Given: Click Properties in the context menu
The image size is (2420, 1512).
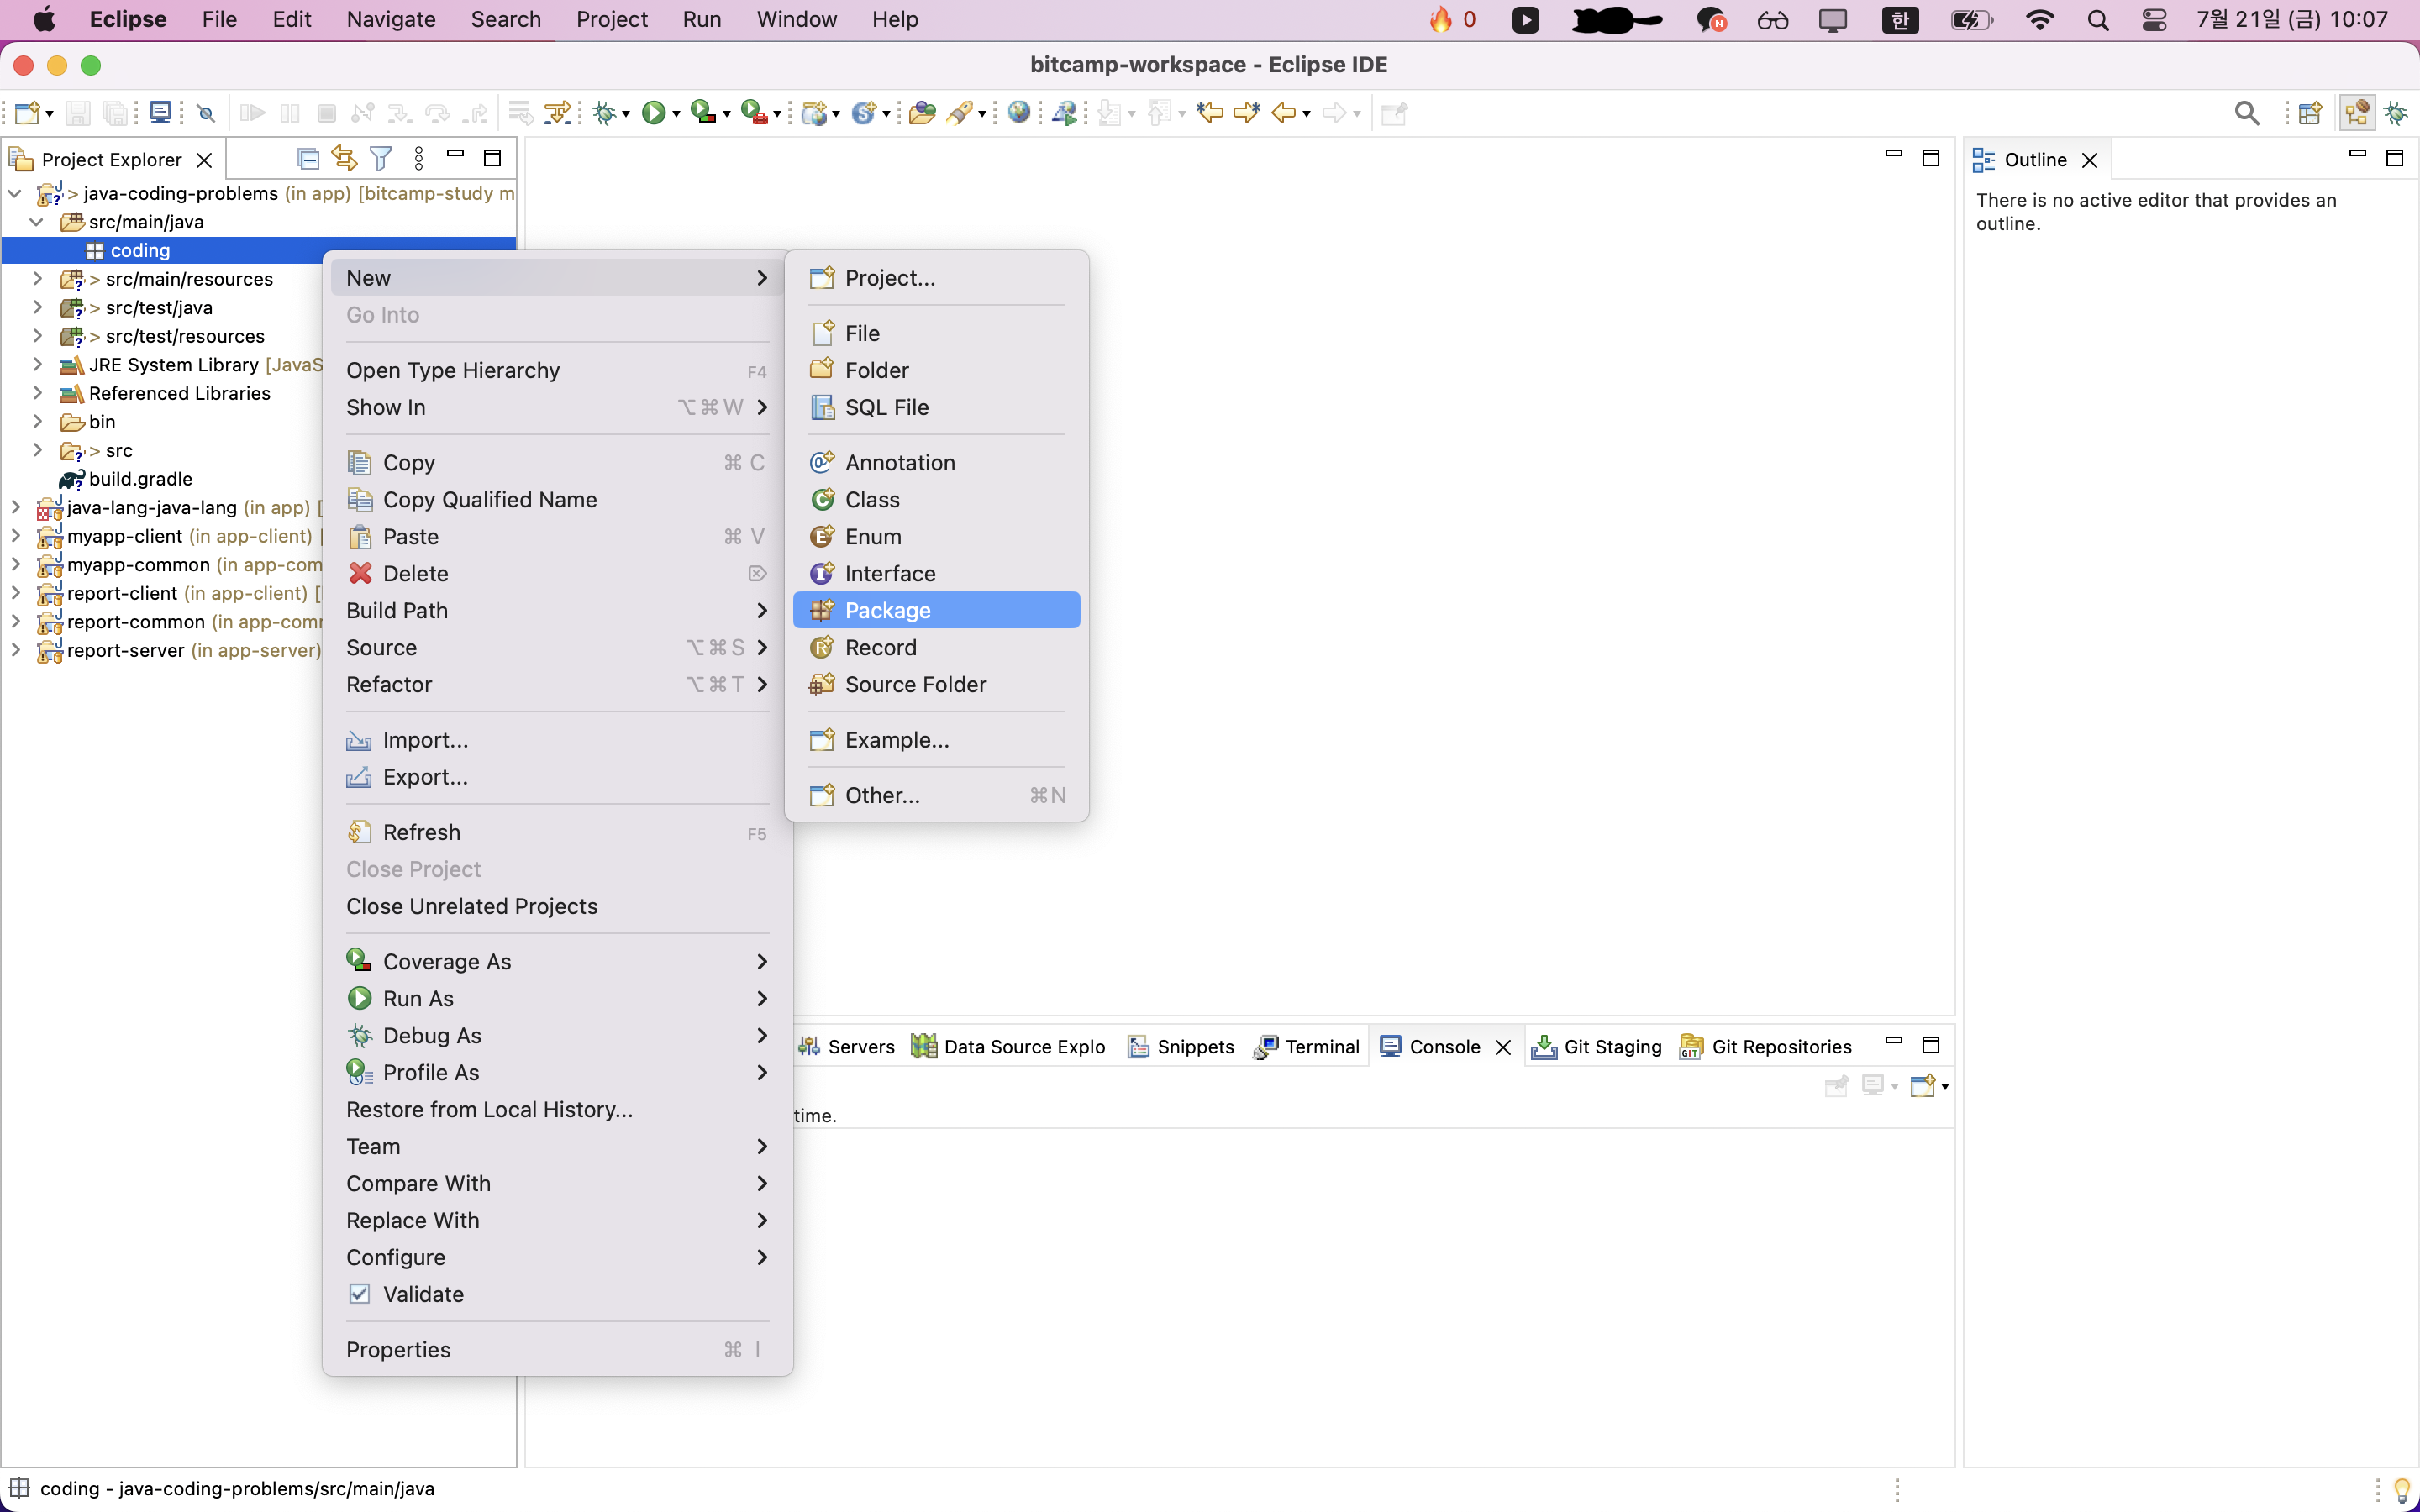Looking at the screenshot, I should (398, 1349).
